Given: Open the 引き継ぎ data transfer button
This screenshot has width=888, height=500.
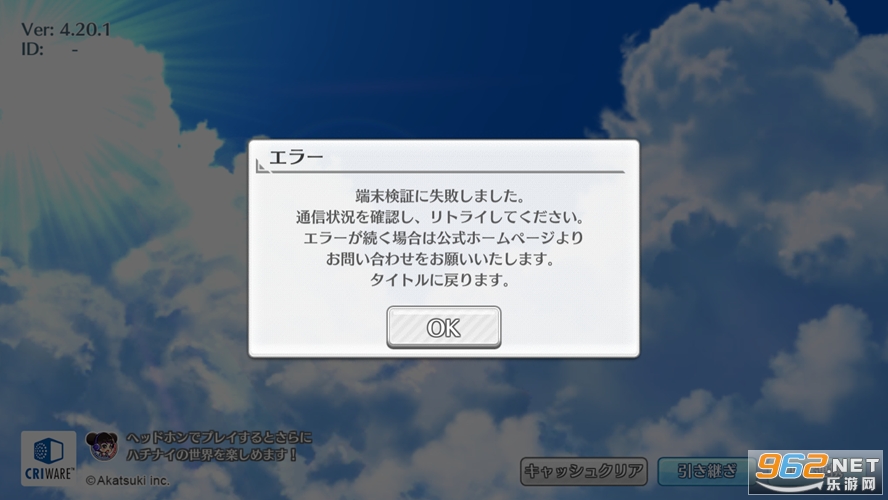Looking at the screenshot, I should (x=703, y=471).
